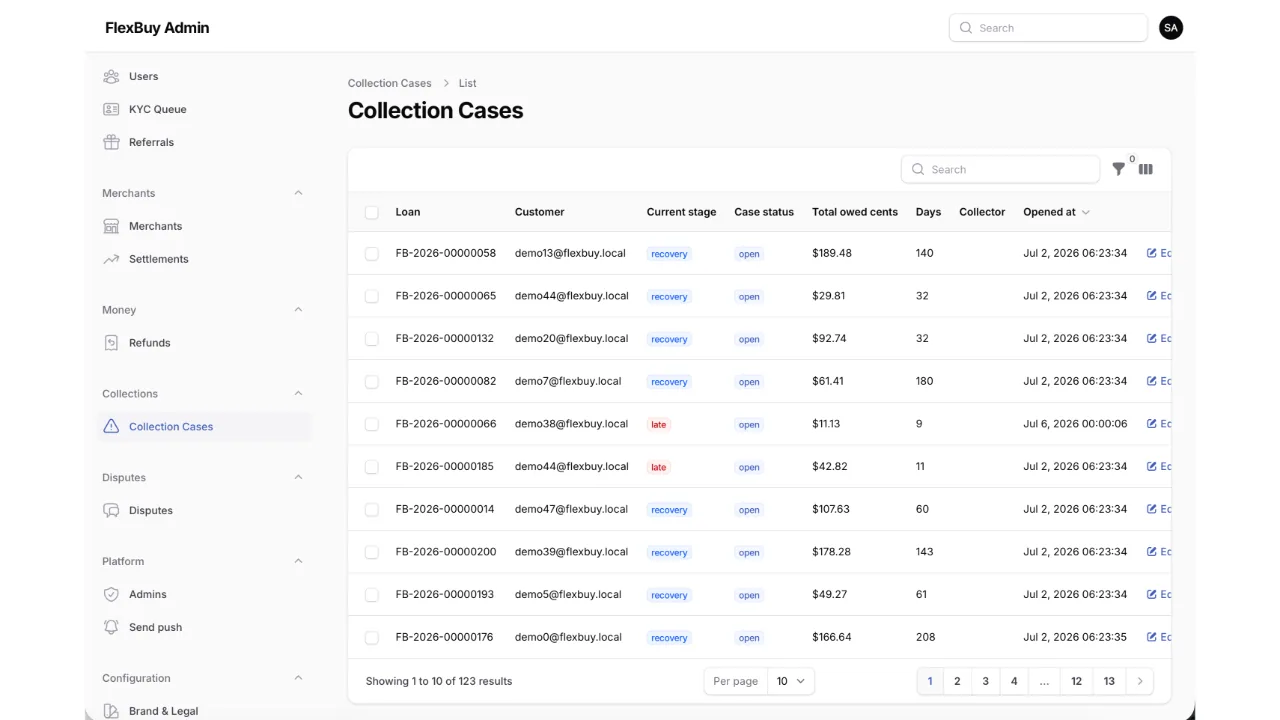Click the Collection Cases breadcrumb link
This screenshot has height=720, width=1280.
coord(390,83)
